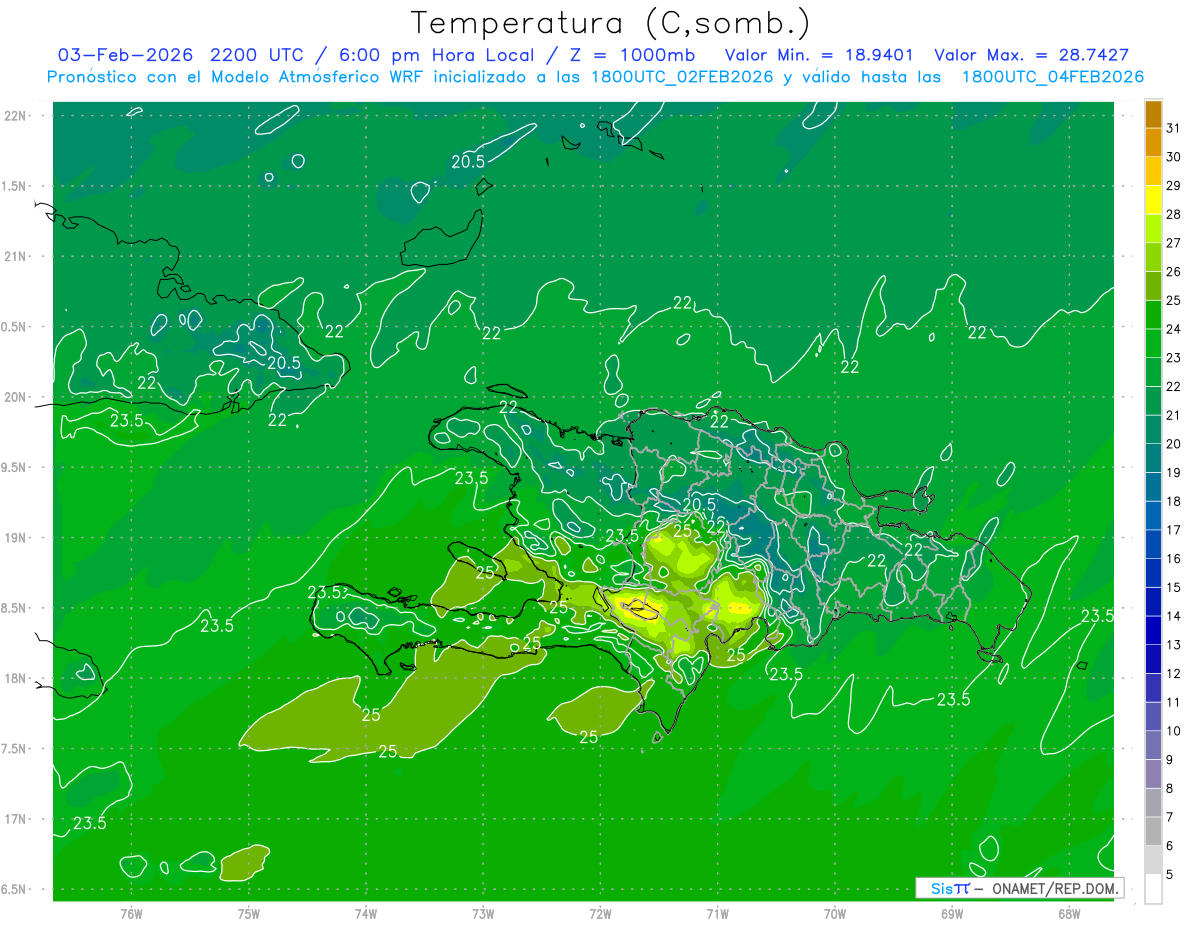Click the 'Valor Max. = 28.7427' value
1200x927 pixels.
tap(1032, 55)
